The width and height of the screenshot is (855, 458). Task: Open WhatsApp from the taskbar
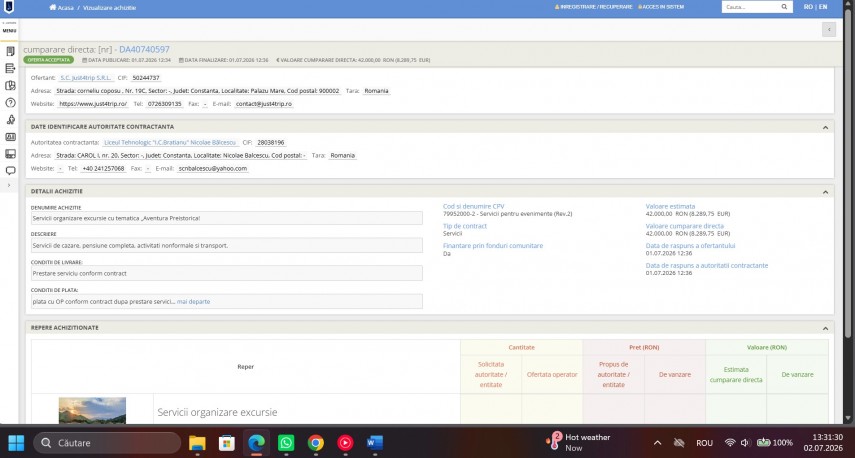[286, 443]
